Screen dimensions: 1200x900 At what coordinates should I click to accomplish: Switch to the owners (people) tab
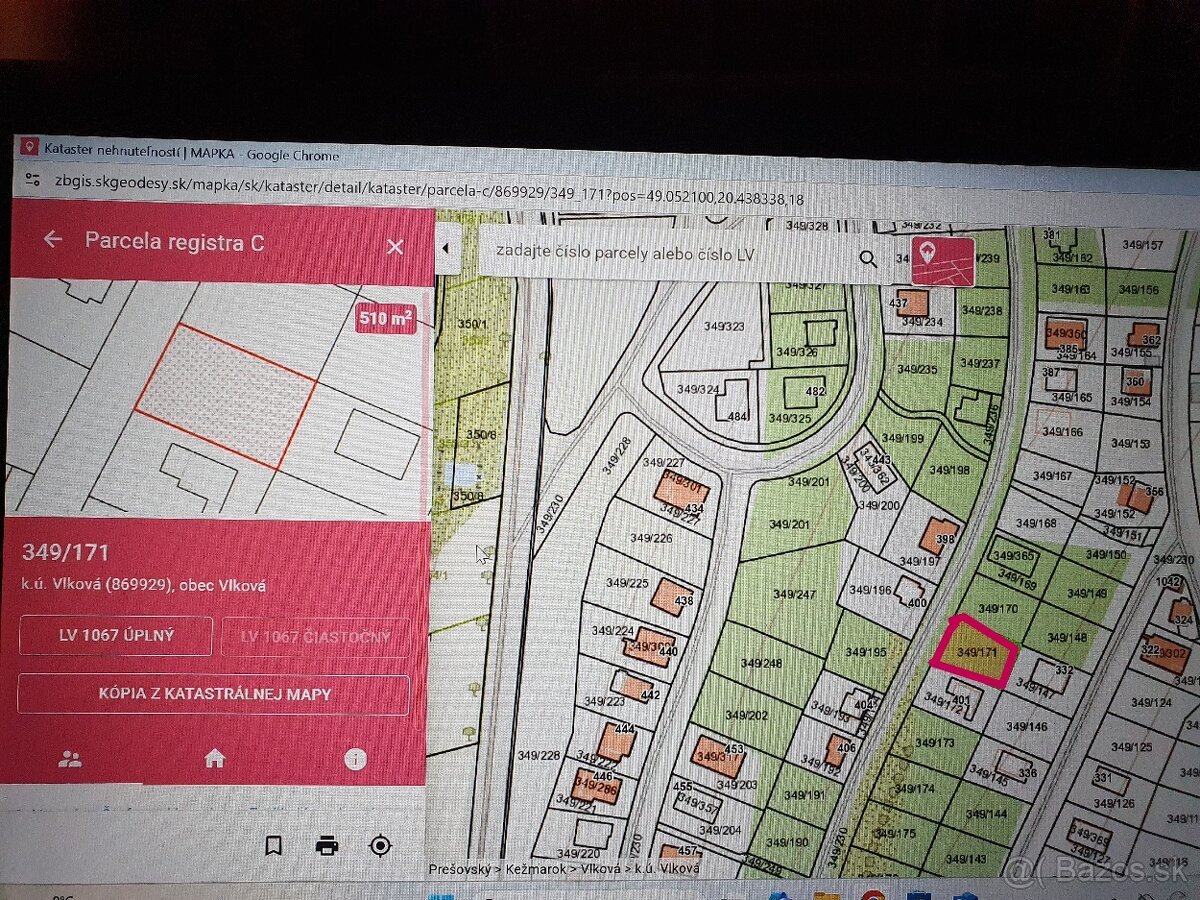[70, 759]
